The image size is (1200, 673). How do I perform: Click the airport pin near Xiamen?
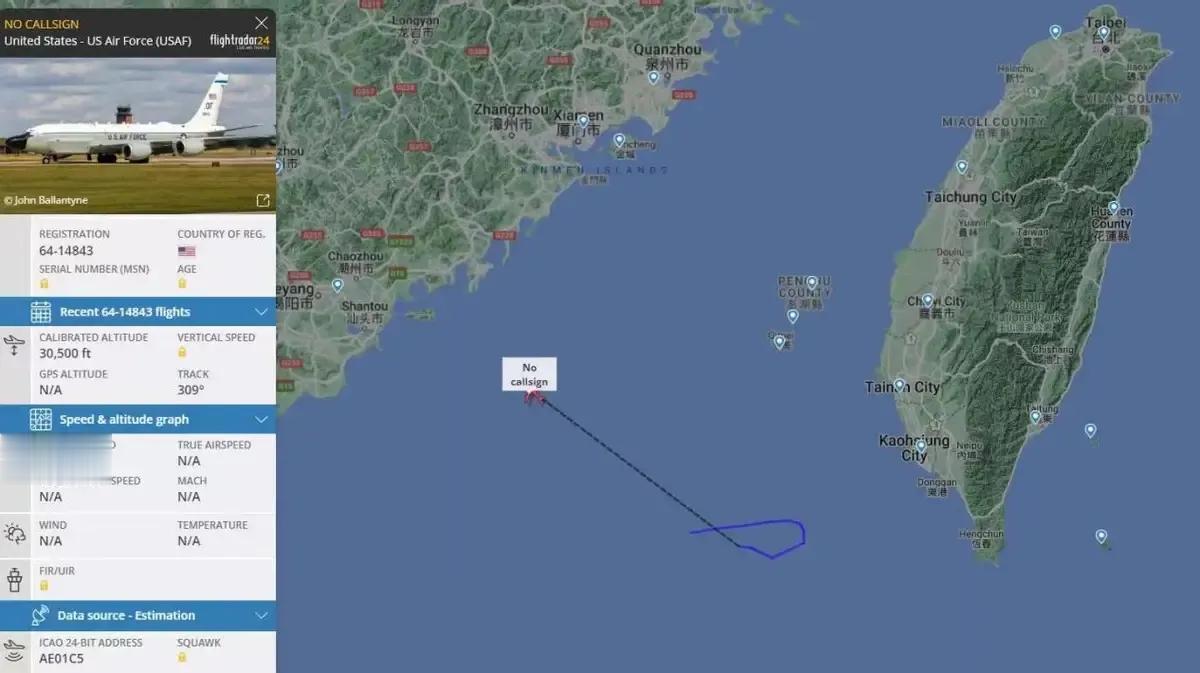tap(583, 122)
